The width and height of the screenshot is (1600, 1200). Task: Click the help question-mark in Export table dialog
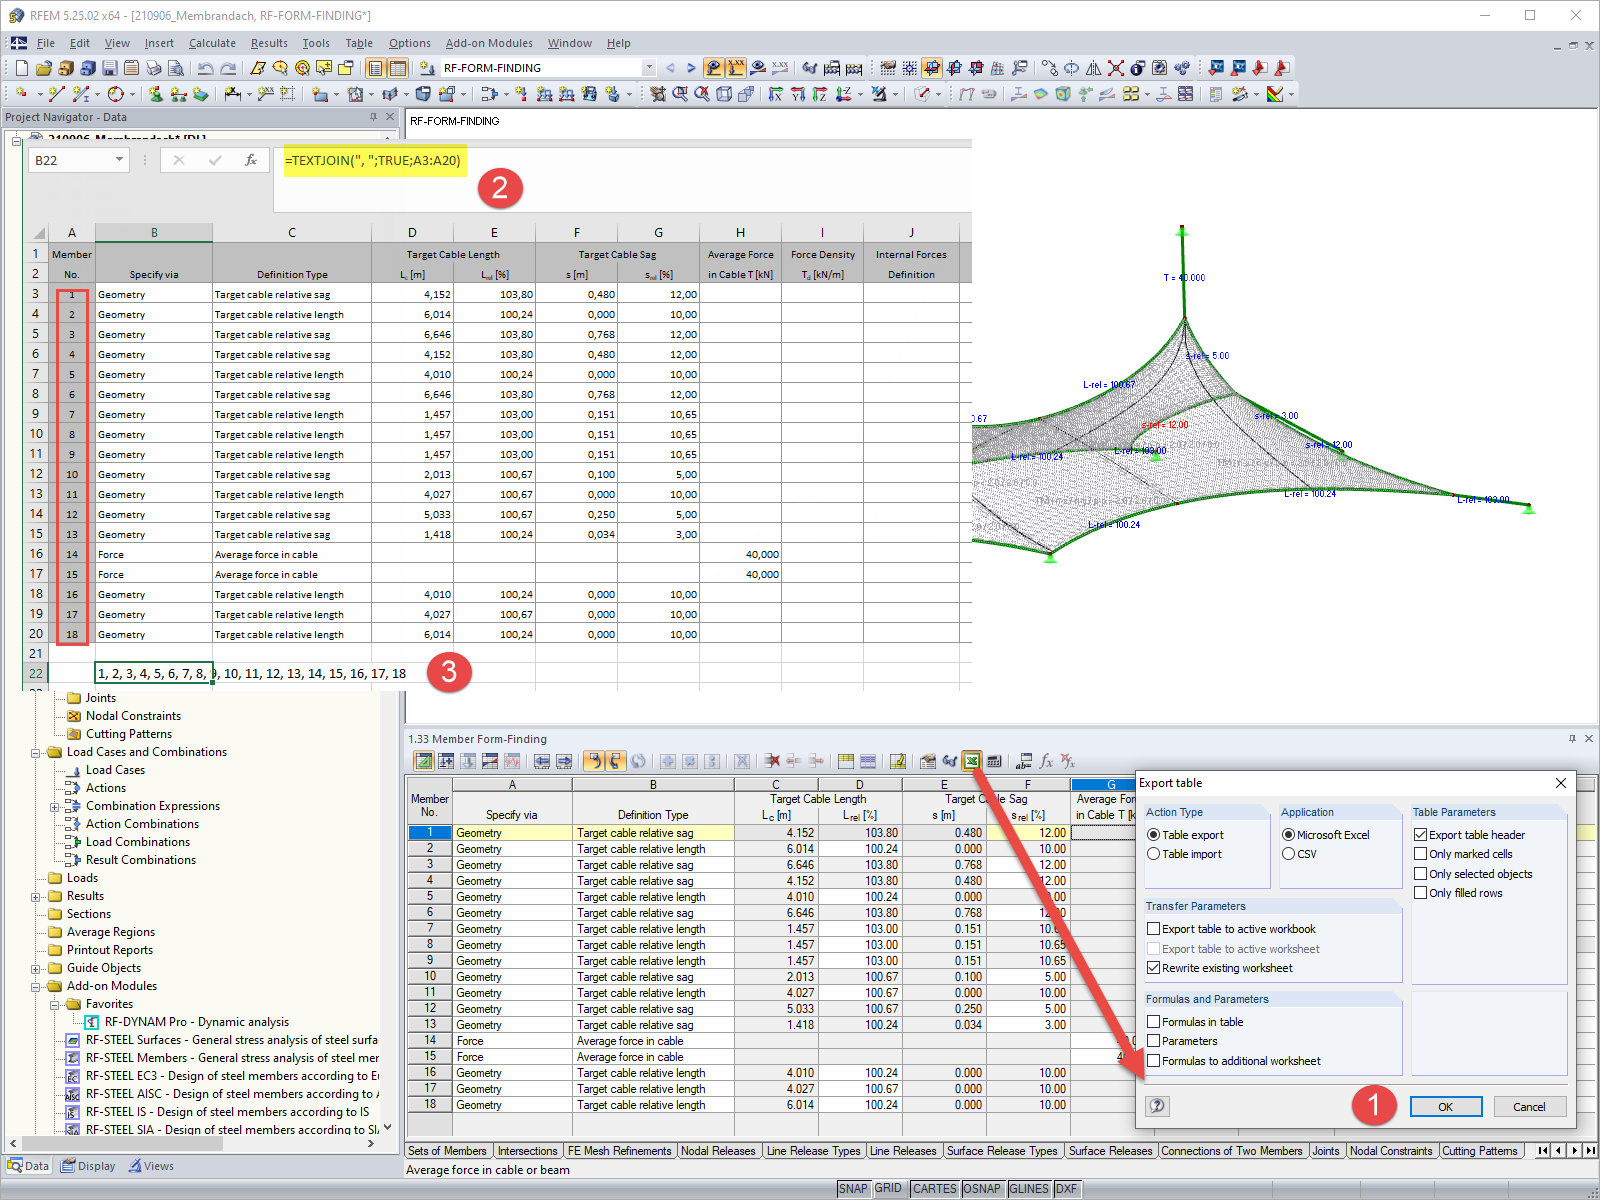(1157, 1106)
